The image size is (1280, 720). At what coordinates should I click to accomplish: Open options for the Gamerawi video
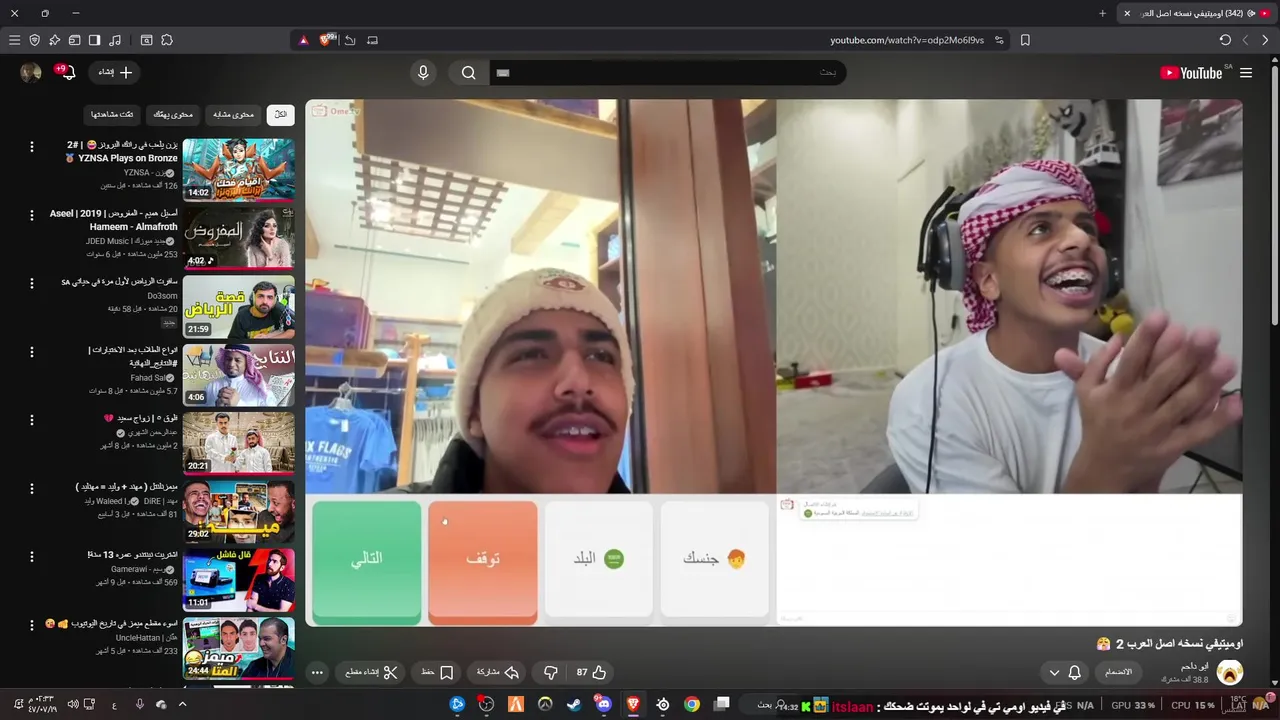coord(31,556)
